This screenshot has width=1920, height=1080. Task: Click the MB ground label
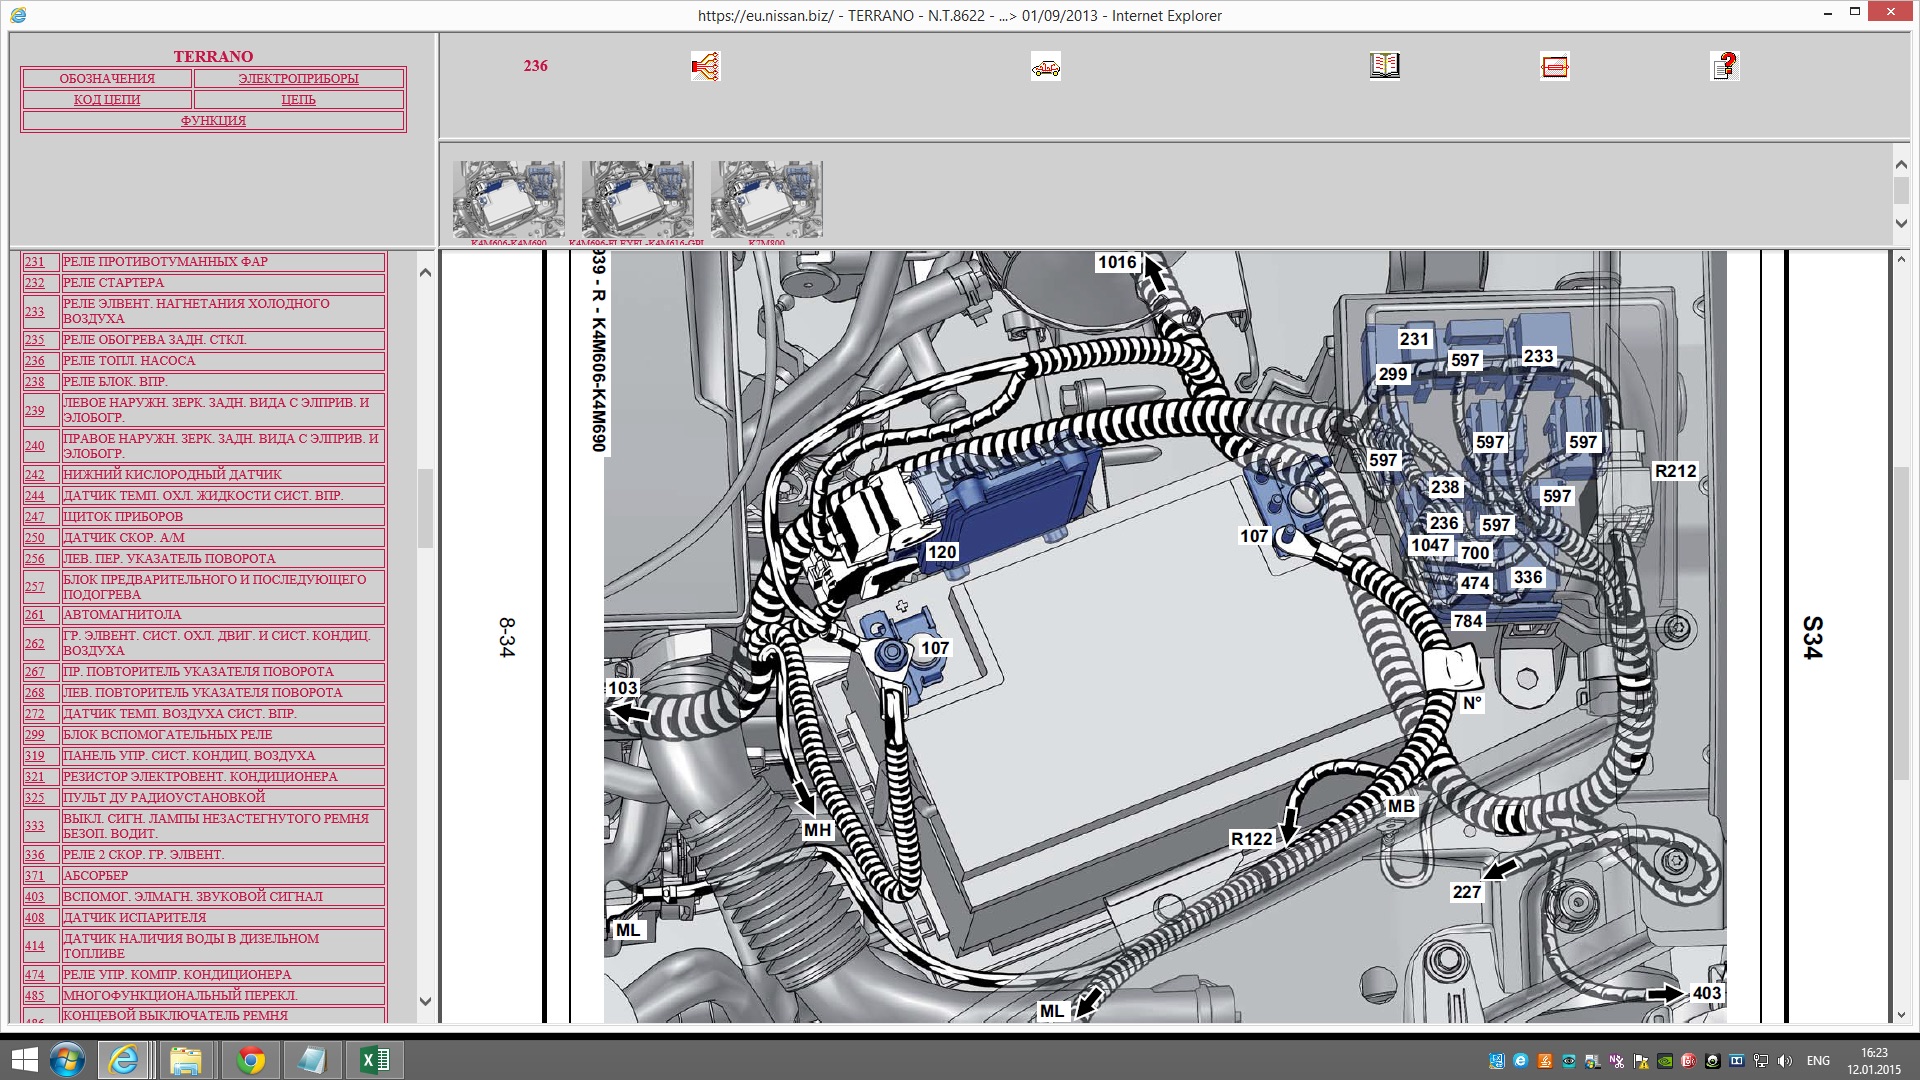1402,806
